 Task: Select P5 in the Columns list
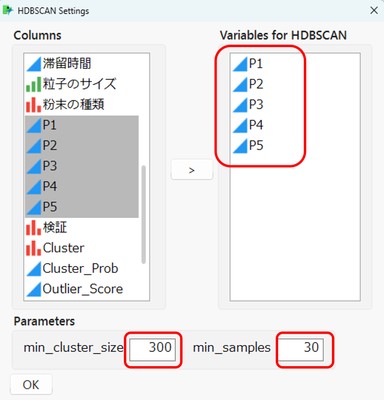click(82, 207)
